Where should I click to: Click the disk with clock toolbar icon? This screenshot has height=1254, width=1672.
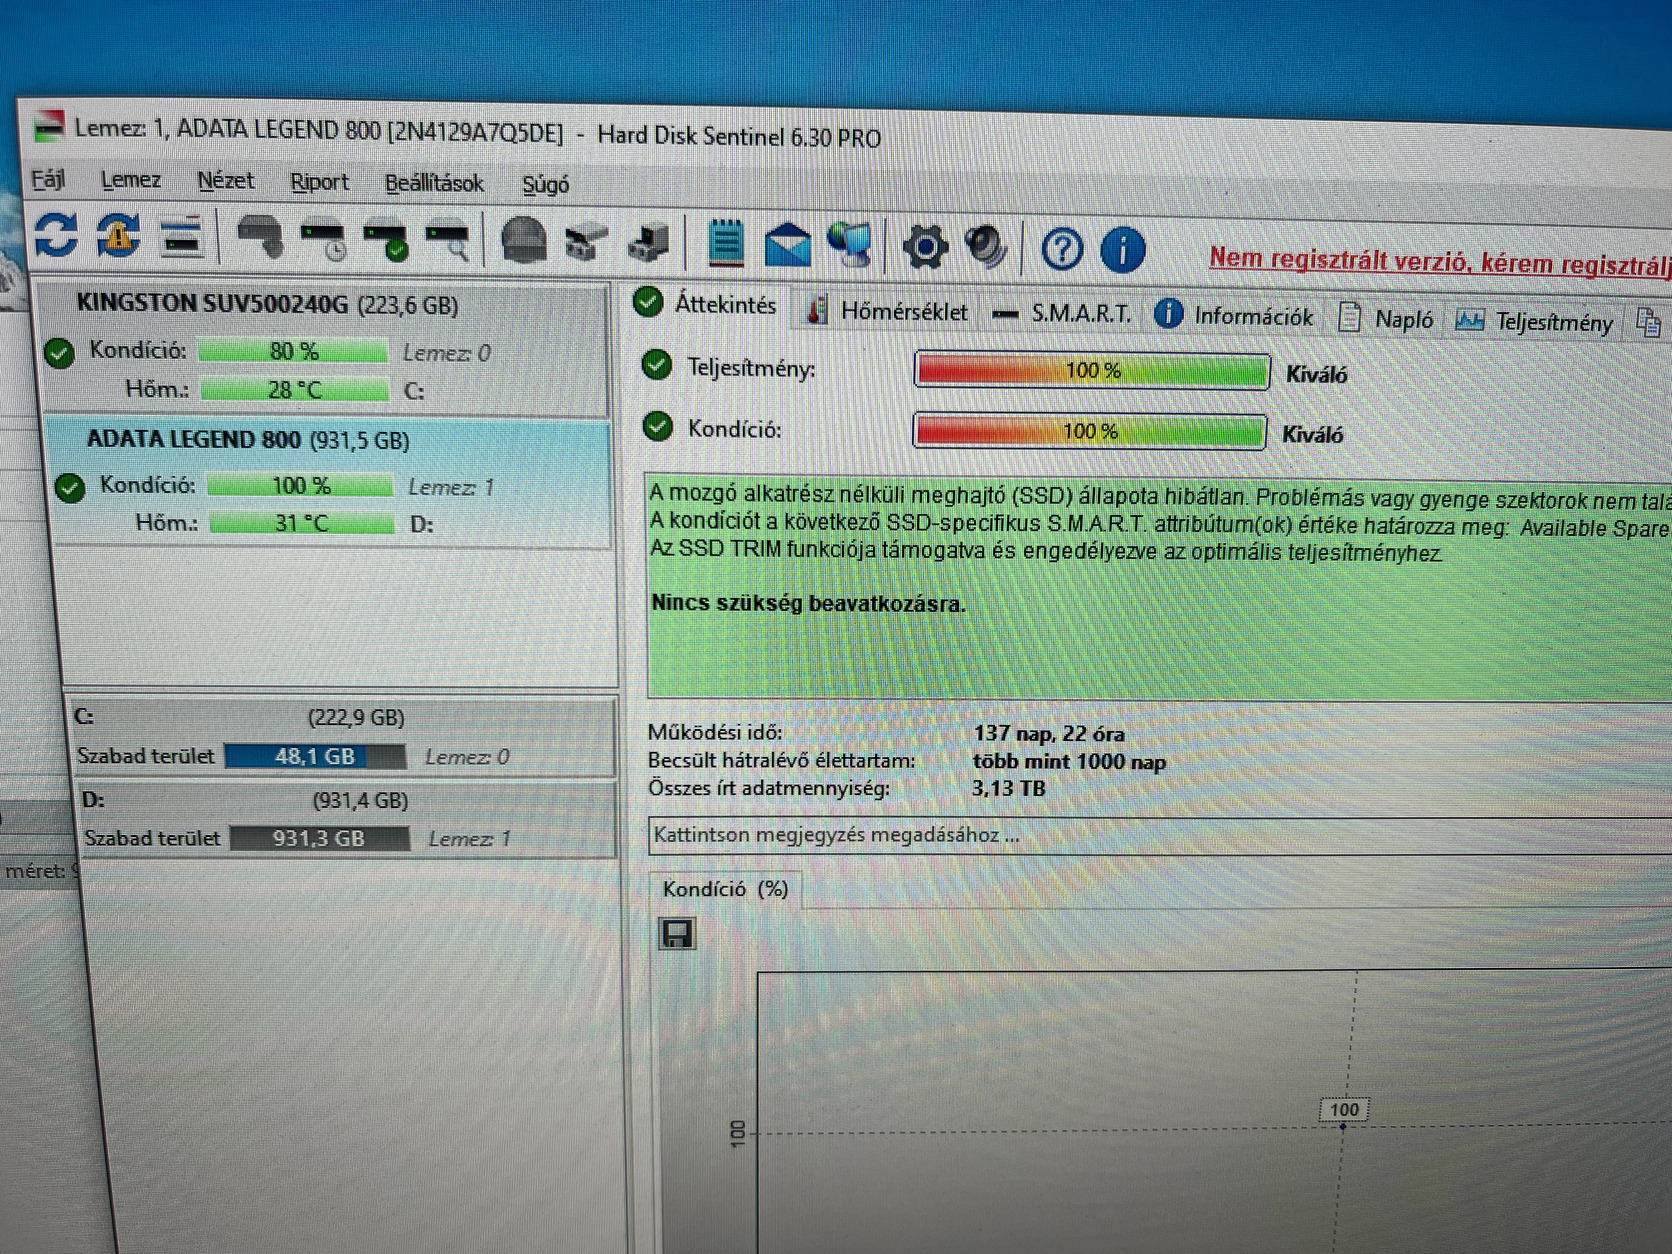click(323, 240)
